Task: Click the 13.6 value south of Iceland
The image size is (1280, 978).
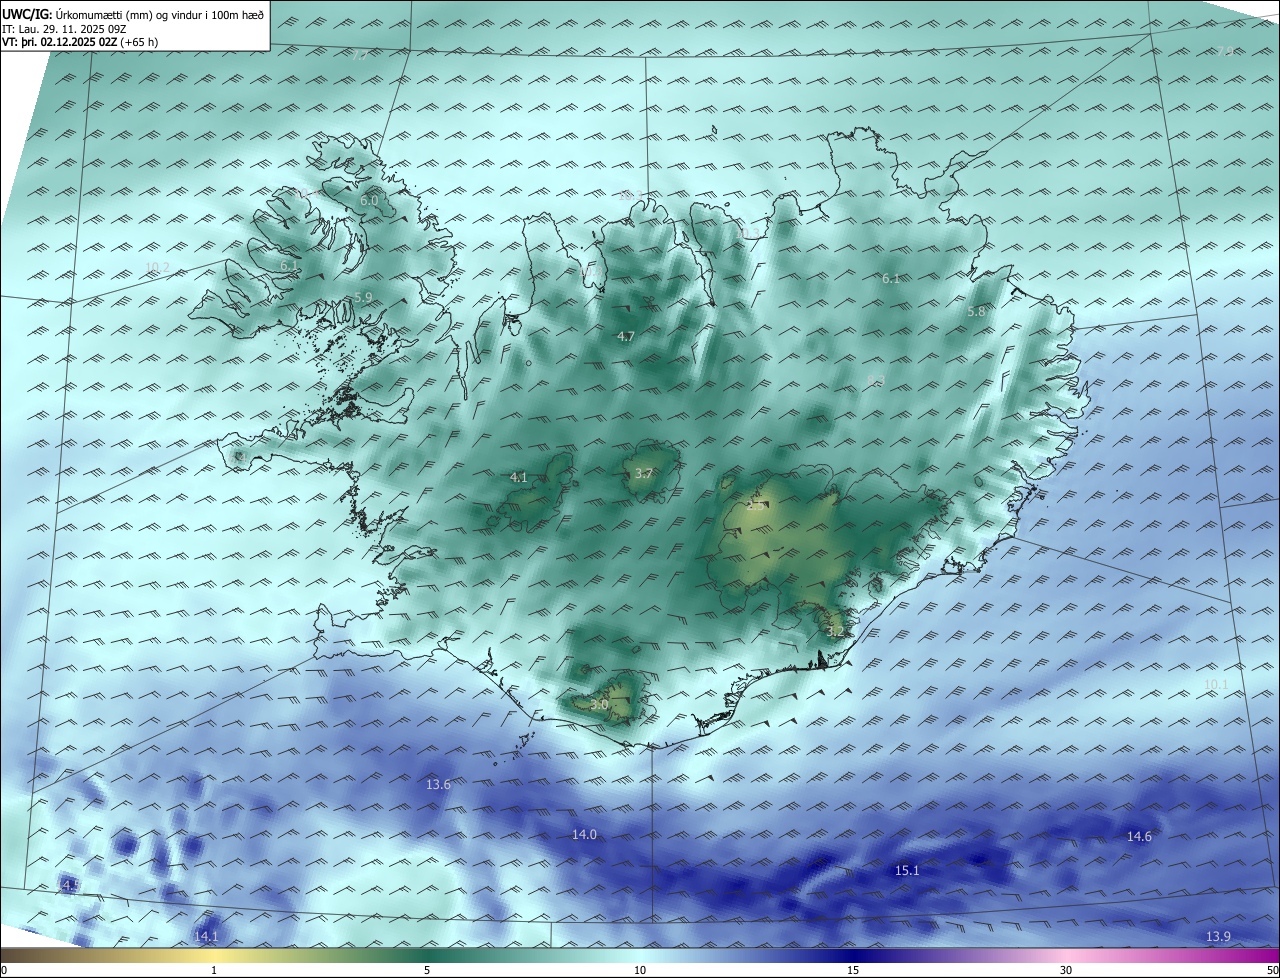Action: pos(438,784)
